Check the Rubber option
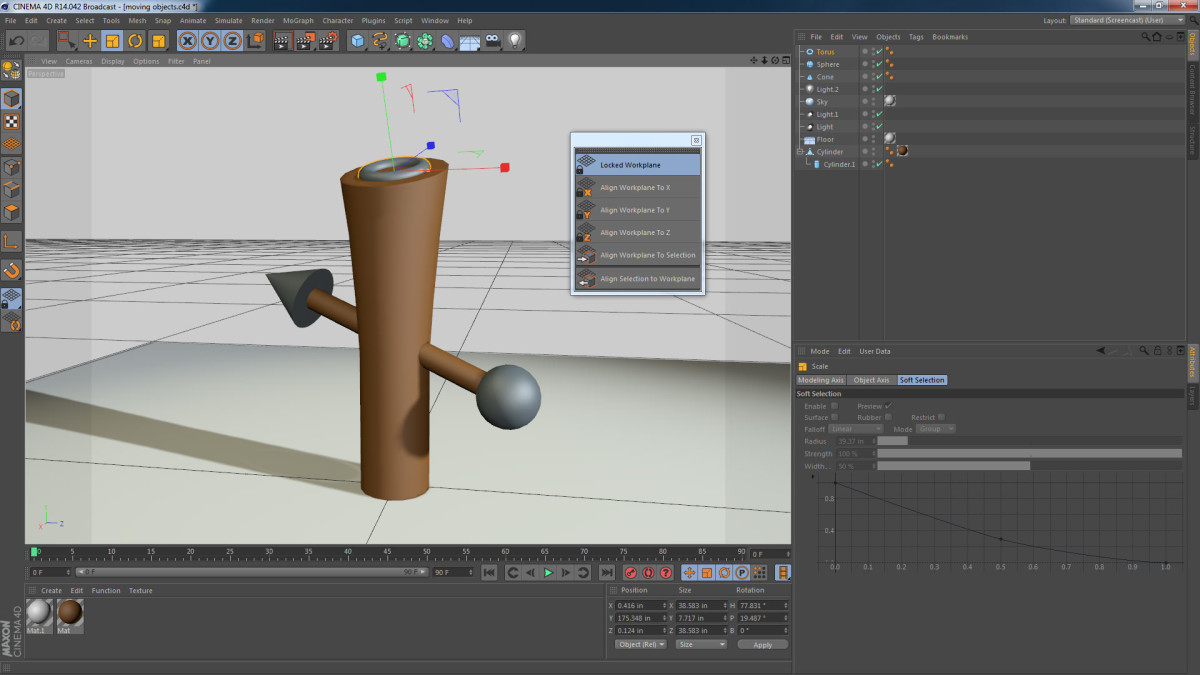This screenshot has height=675, width=1200. tap(887, 417)
